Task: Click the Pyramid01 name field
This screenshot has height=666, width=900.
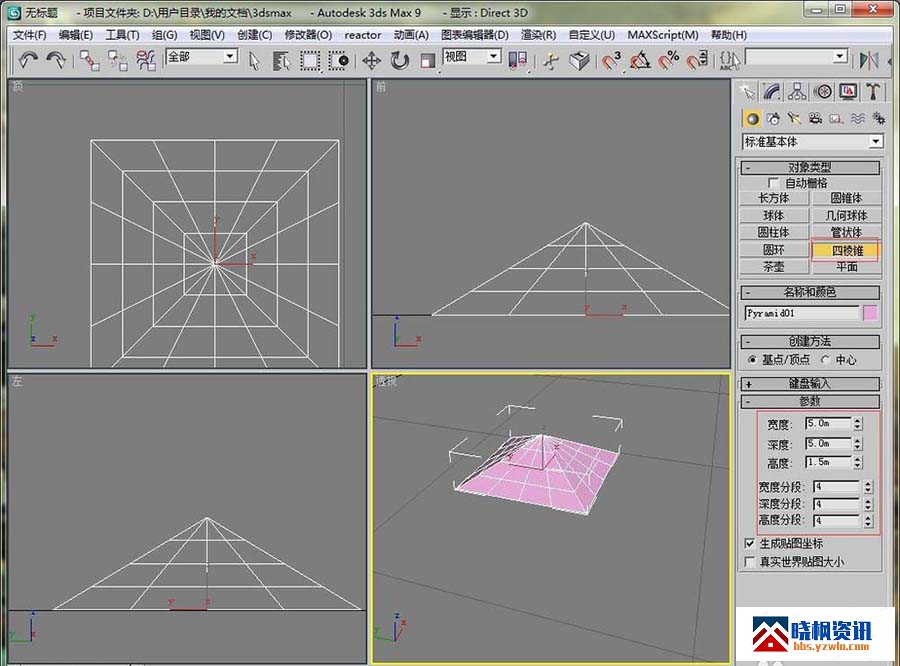Action: coord(801,313)
